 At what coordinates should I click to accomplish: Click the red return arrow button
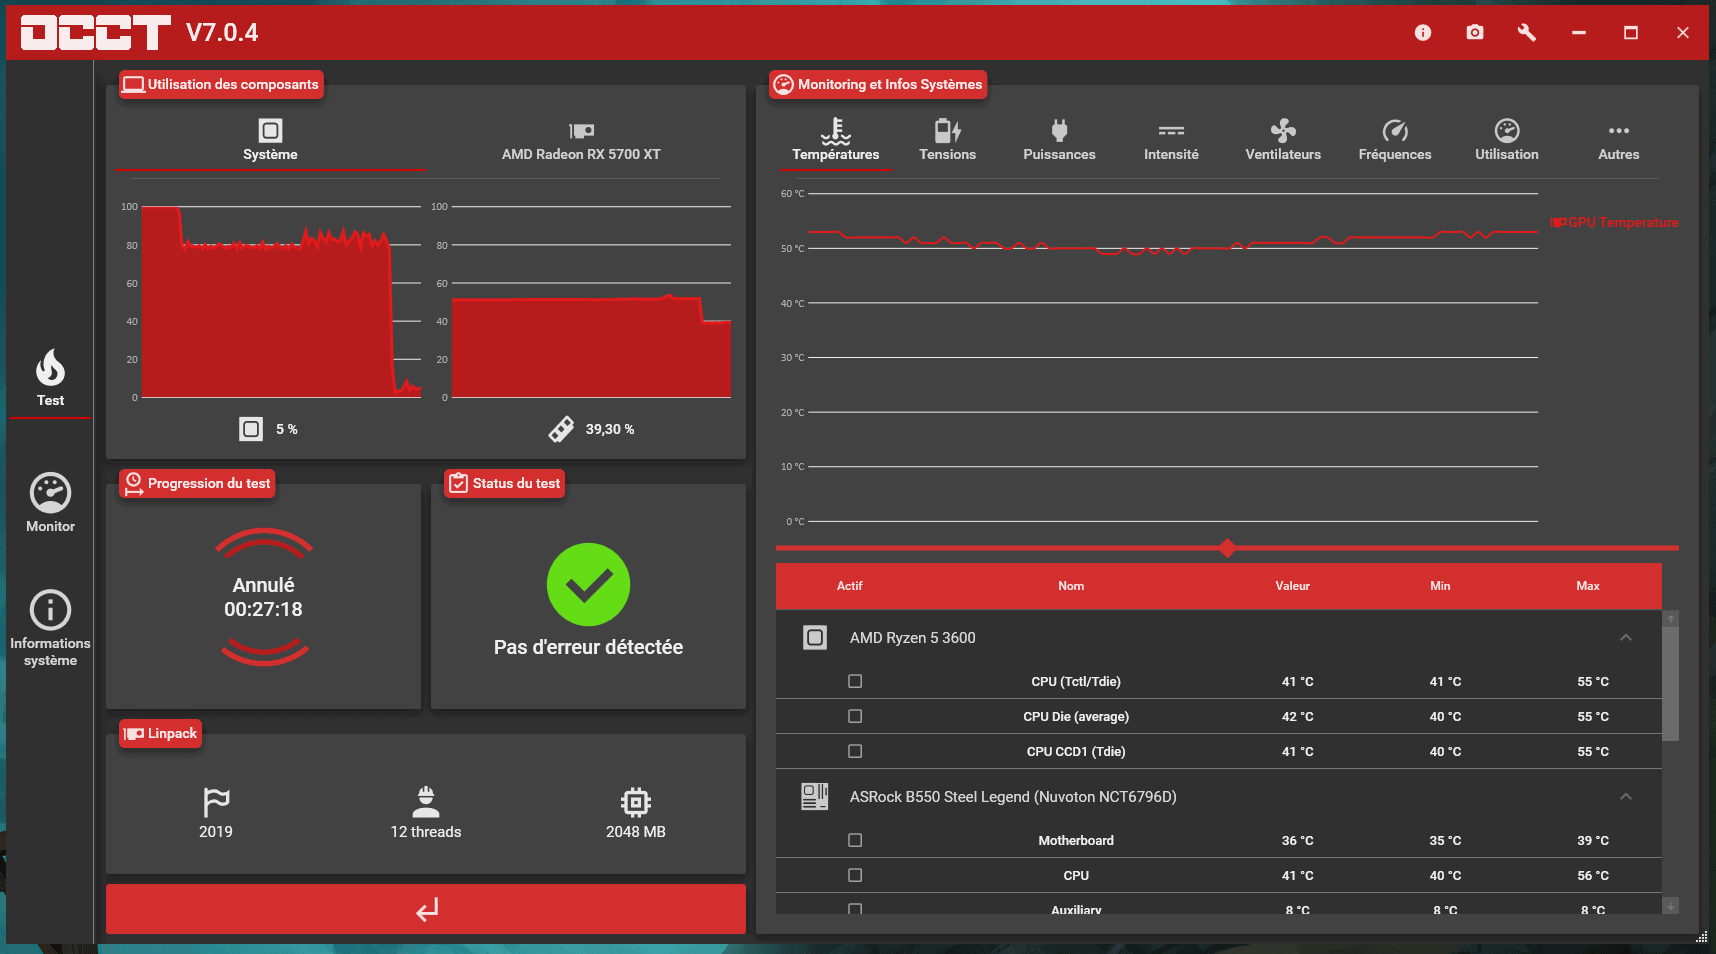(426, 909)
